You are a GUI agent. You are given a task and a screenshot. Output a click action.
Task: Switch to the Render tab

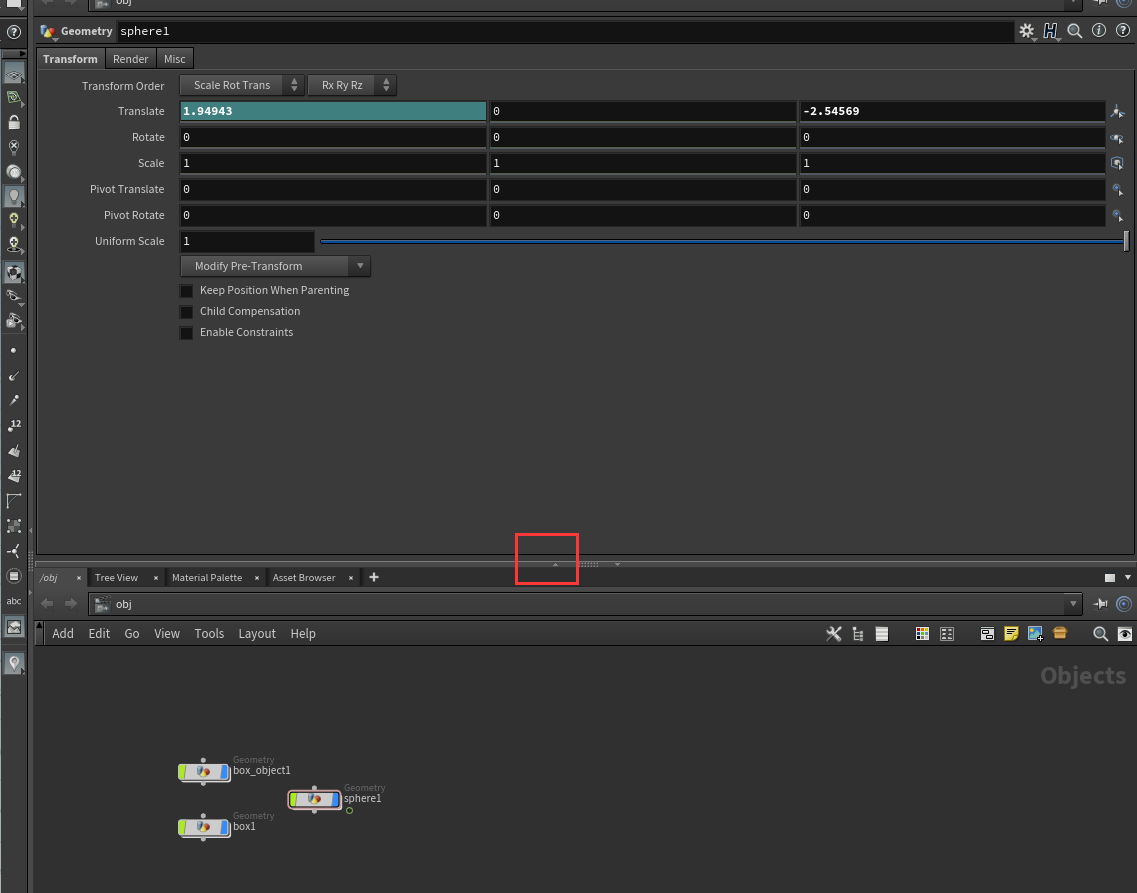pos(131,59)
